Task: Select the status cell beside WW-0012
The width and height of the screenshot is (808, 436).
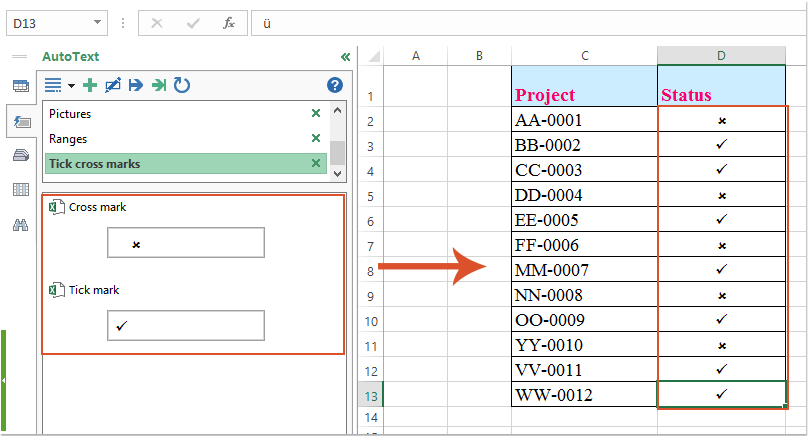Action: (x=721, y=395)
